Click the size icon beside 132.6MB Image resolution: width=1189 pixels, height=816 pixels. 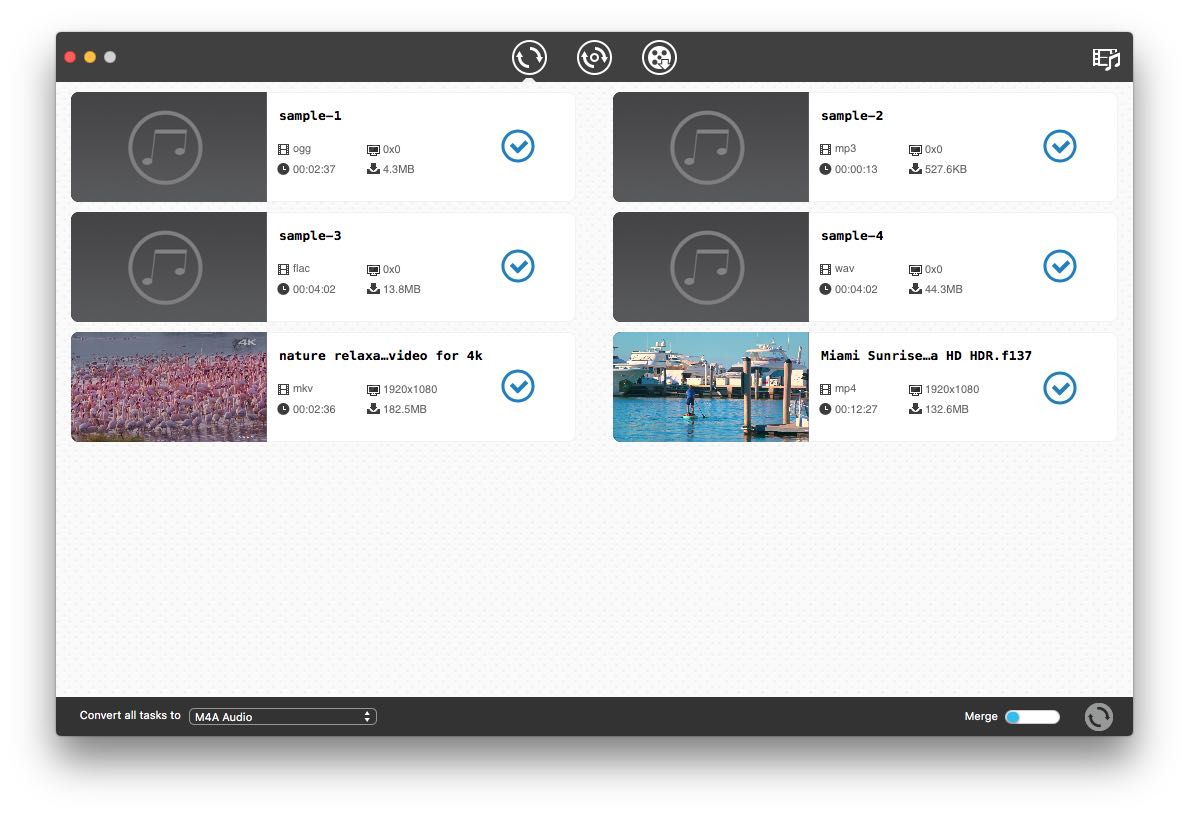coord(915,408)
